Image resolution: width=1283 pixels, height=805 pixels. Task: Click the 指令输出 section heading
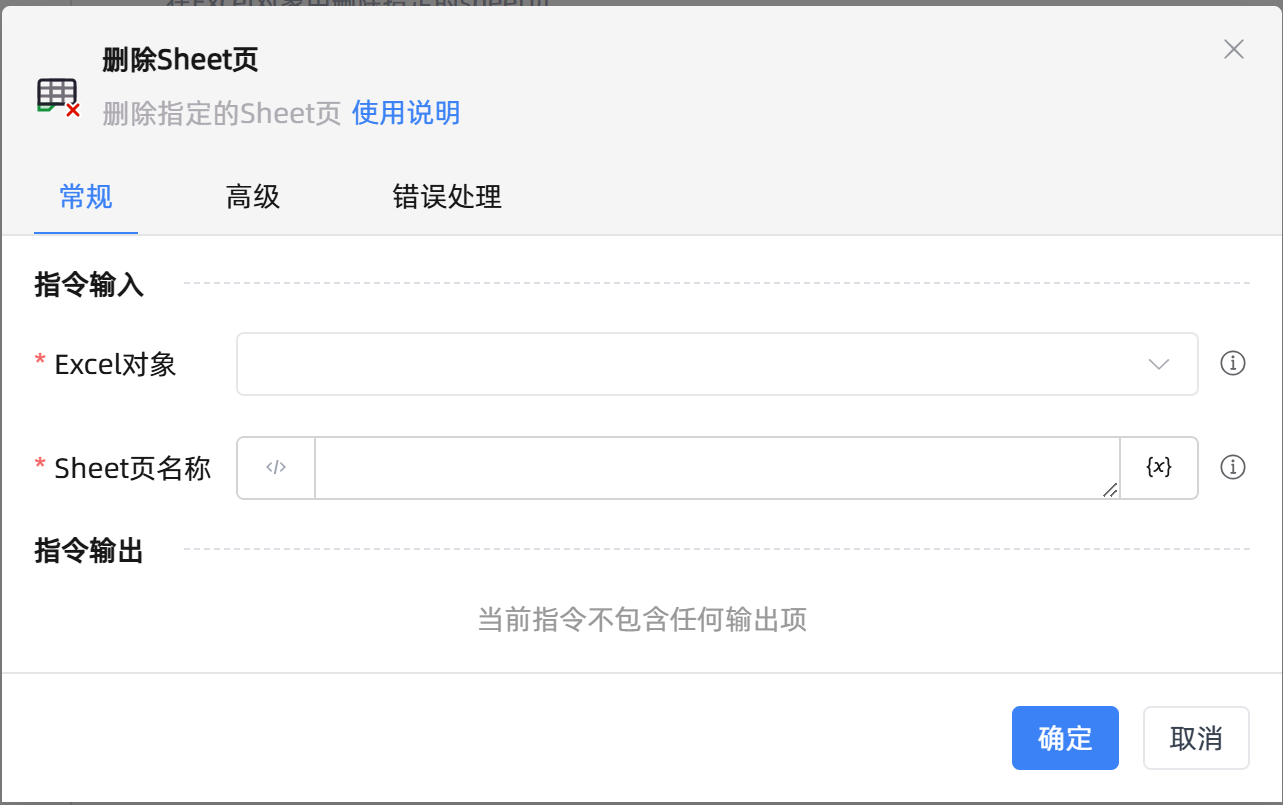(89, 551)
